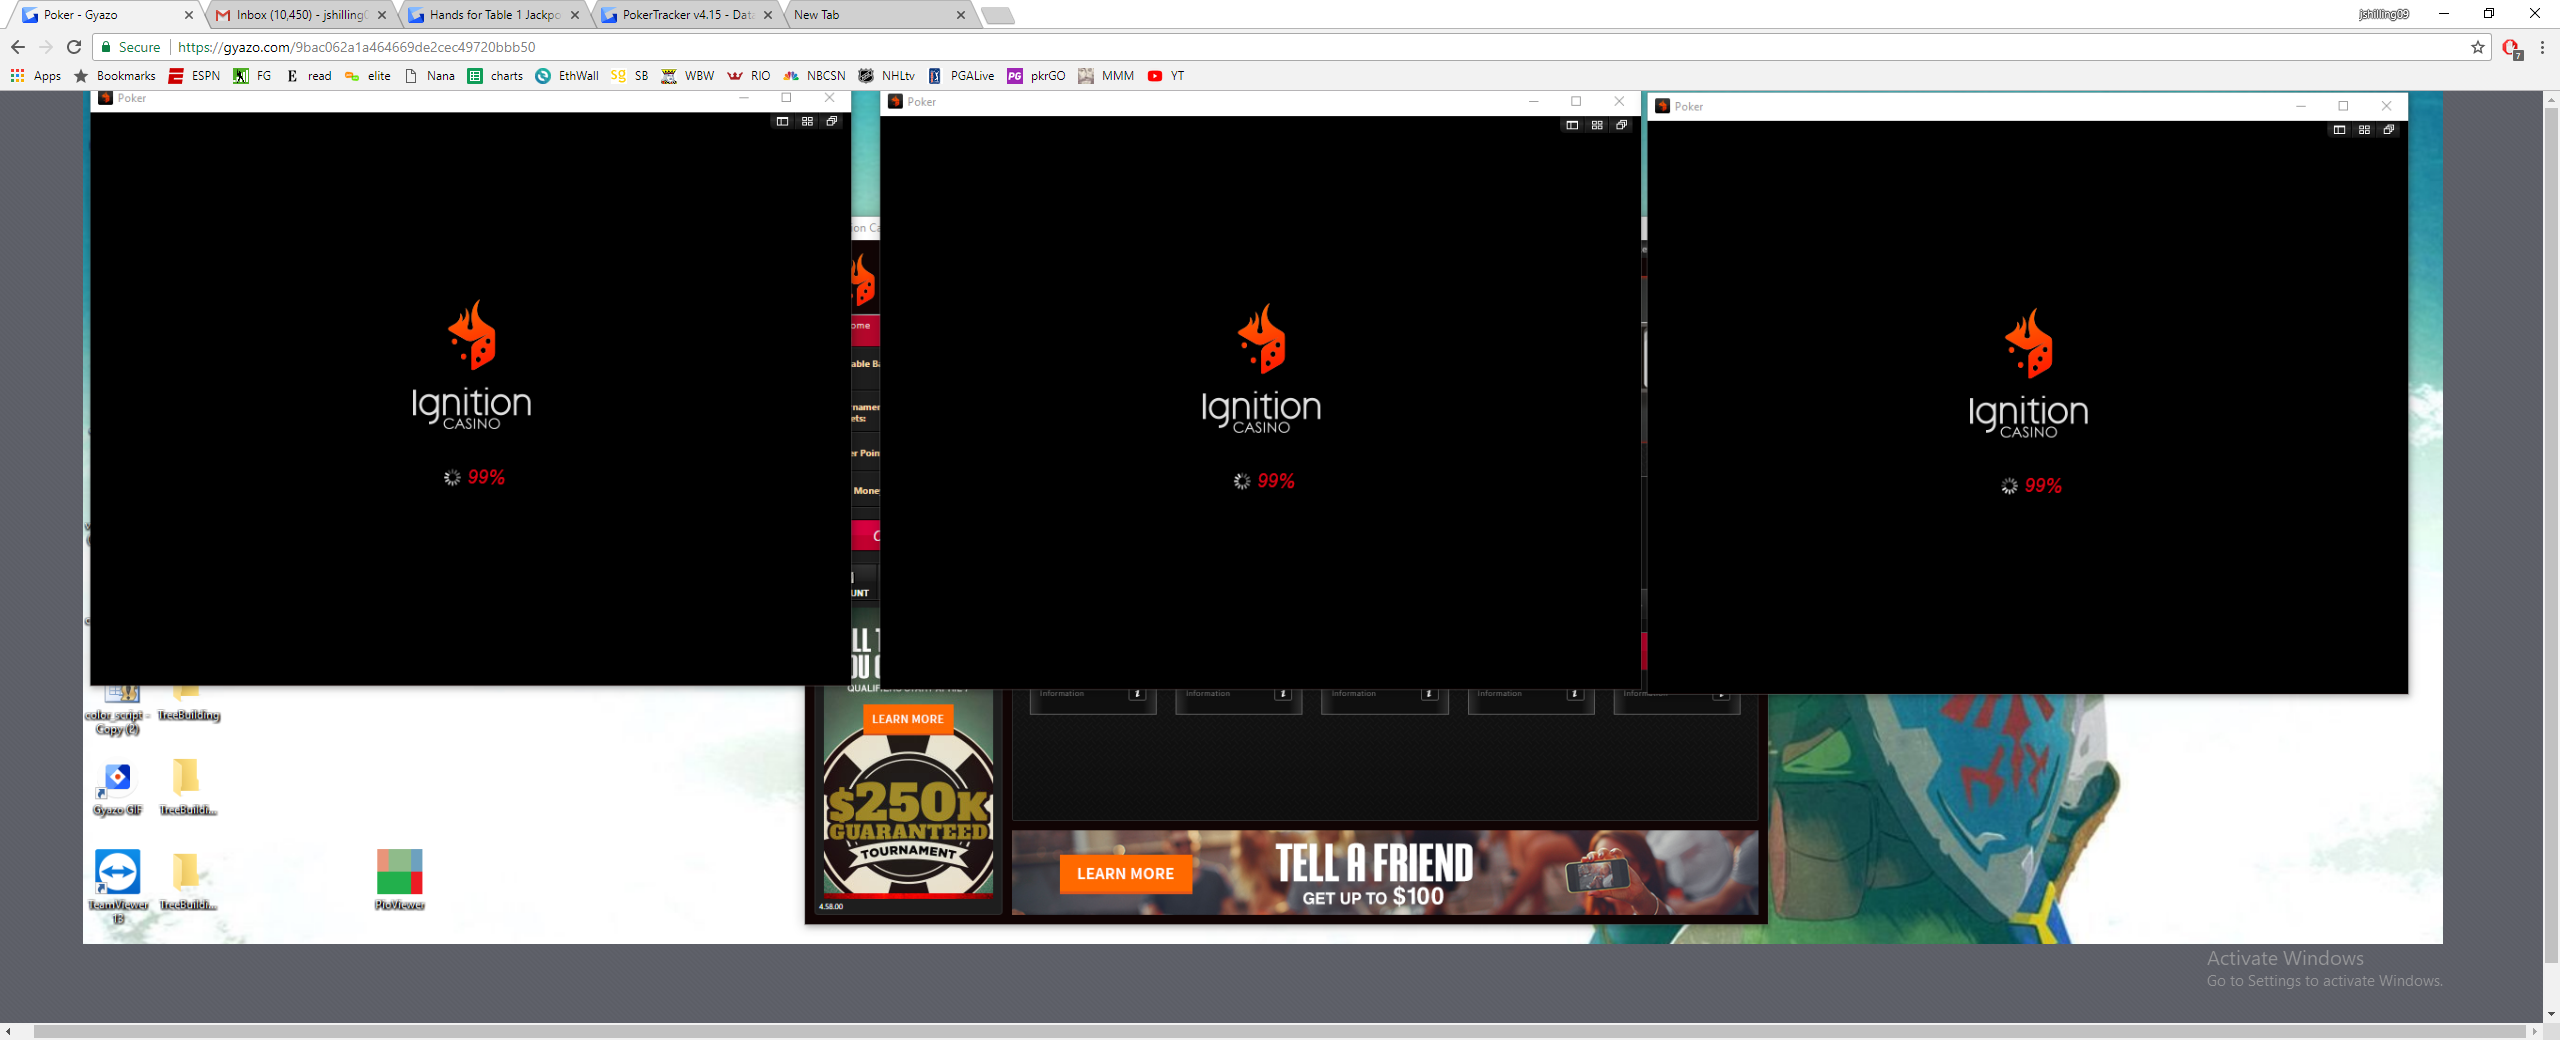The height and width of the screenshot is (1040, 2560).
Task: Open the YT YouTube bookmark
Action: click(1166, 76)
